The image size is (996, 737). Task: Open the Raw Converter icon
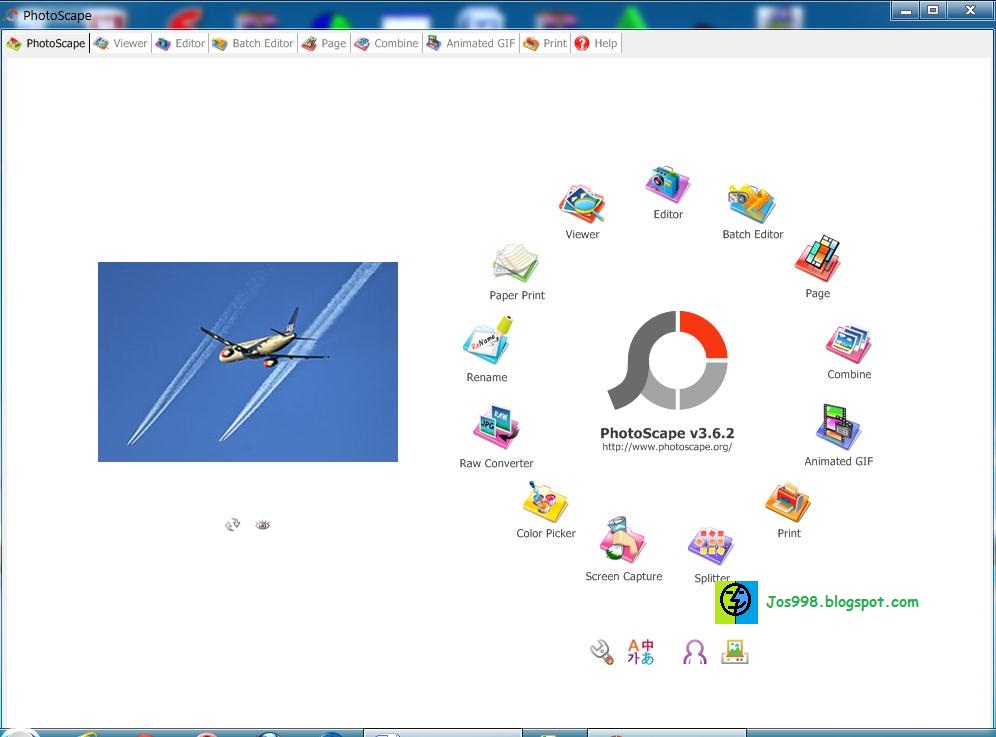pyautogui.click(x=496, y=427)
